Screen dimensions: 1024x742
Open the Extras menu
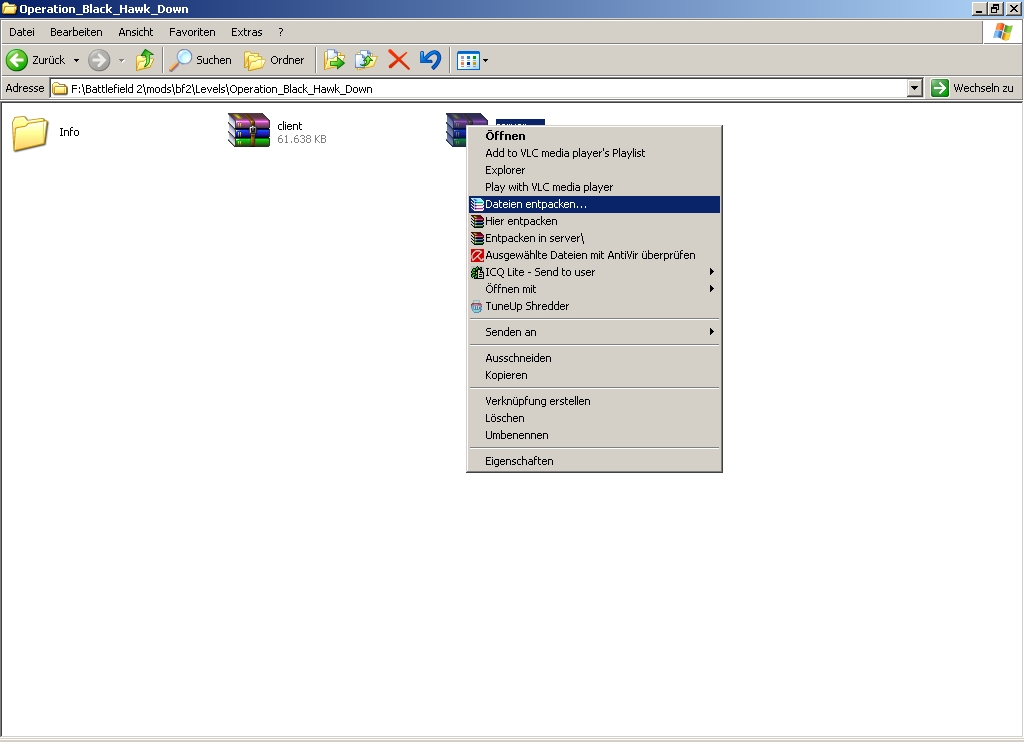pyautogui.click(x=246, y=32)
